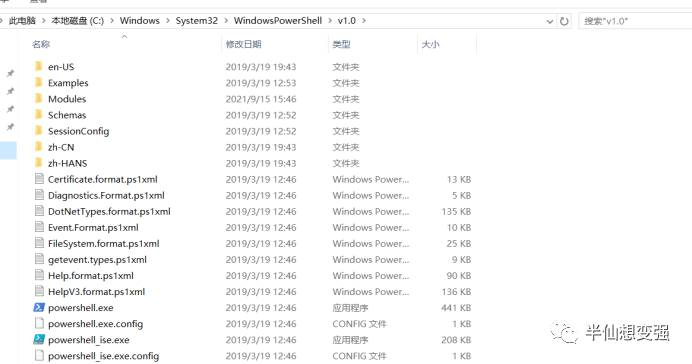Image resolution: width=692 pixels, height=364 pixels.
Task: Go to System32 in breadcrumb
Action: [197, 21]
